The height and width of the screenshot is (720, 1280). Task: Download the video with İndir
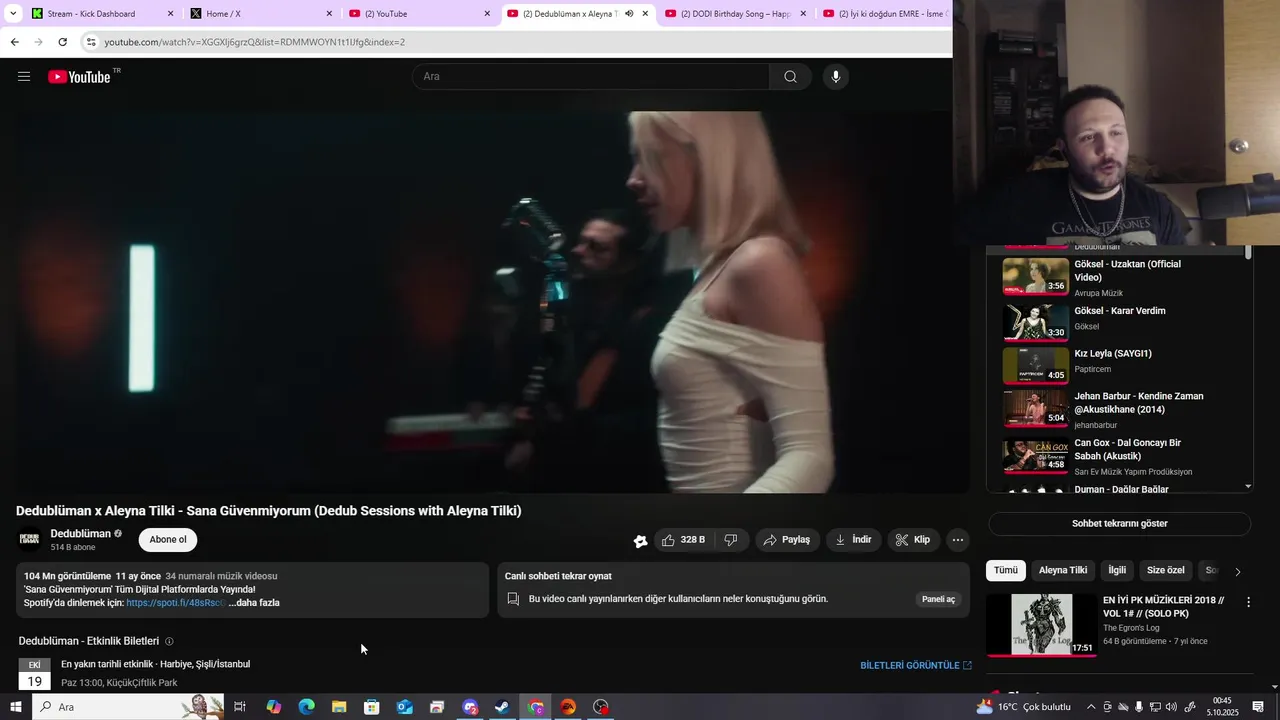point(853,540)
